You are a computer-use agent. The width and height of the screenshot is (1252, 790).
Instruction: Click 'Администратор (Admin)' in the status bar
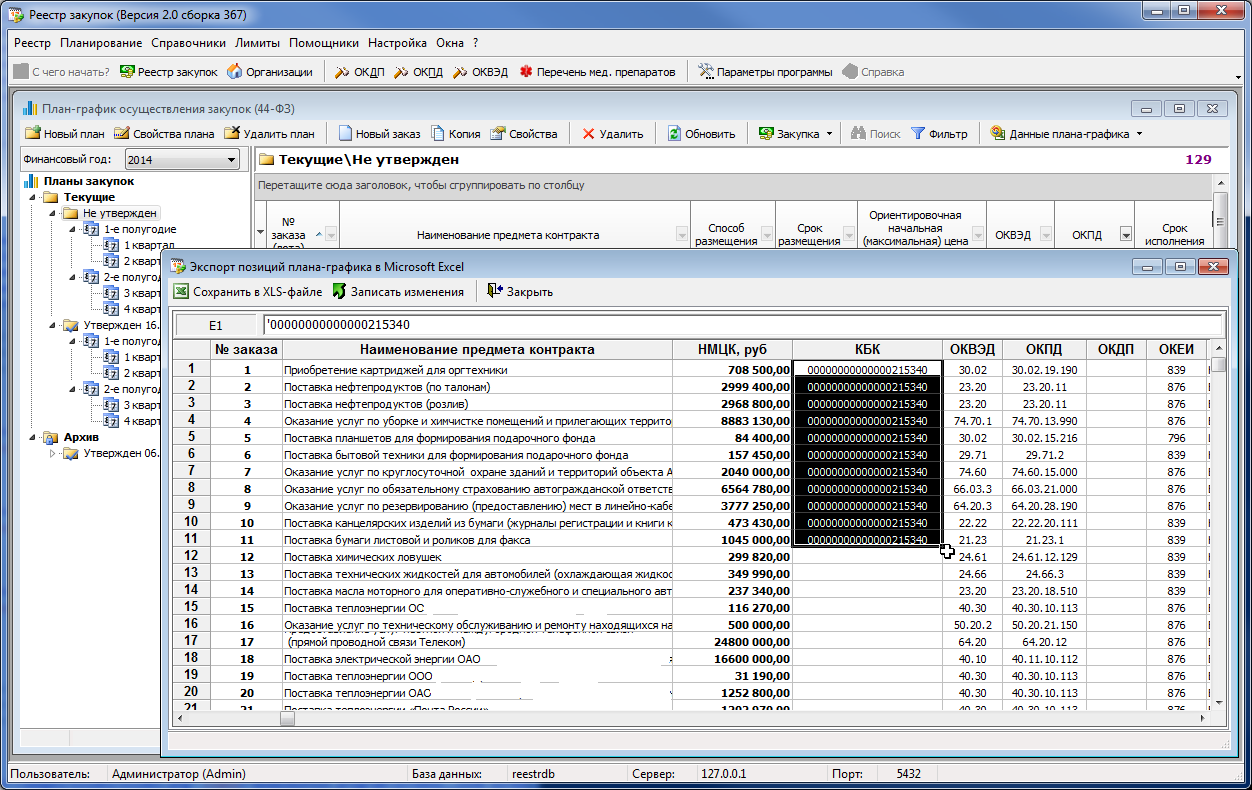(x=179, y=774)
